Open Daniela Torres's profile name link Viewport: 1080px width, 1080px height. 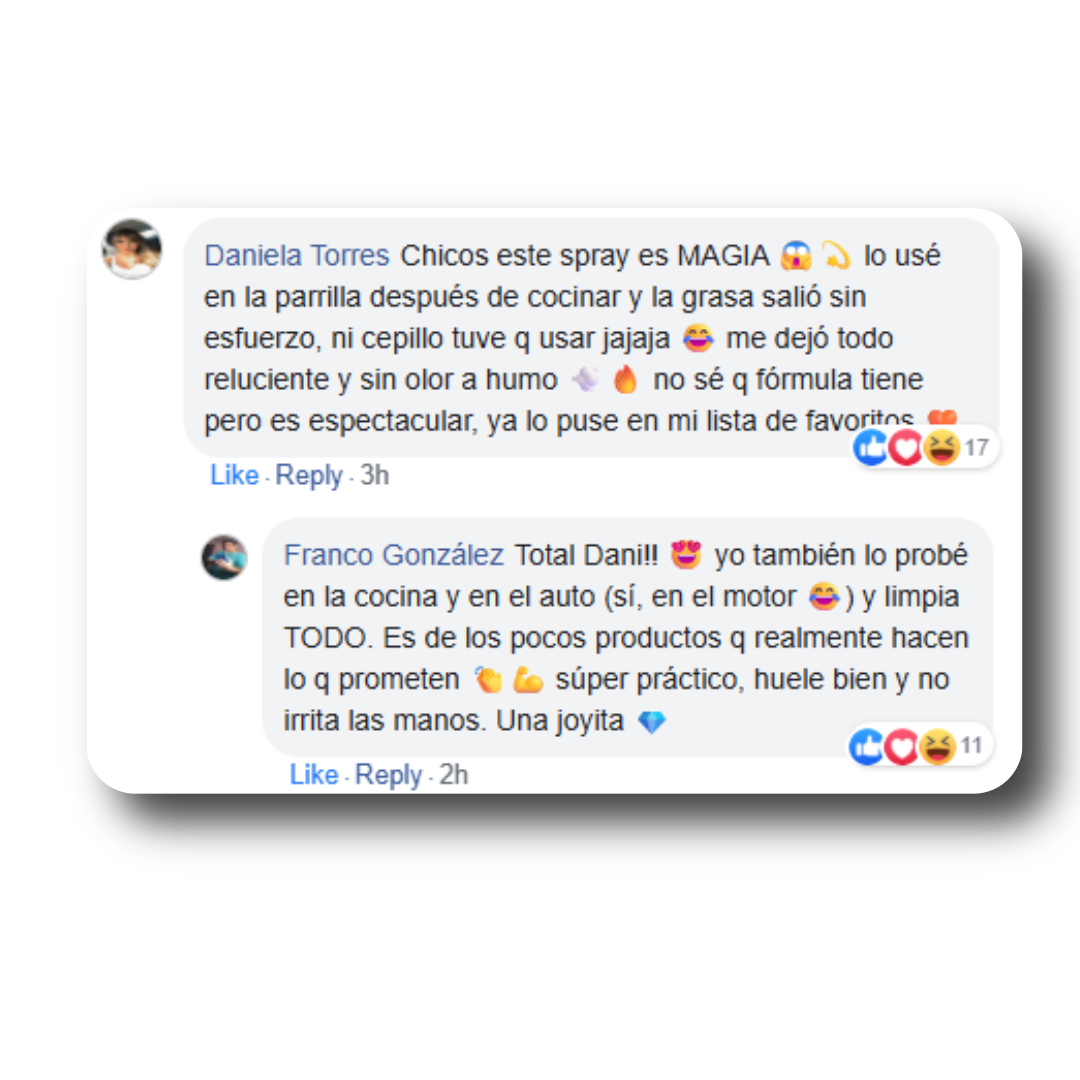pyautogui.click(x=297, y=256)
